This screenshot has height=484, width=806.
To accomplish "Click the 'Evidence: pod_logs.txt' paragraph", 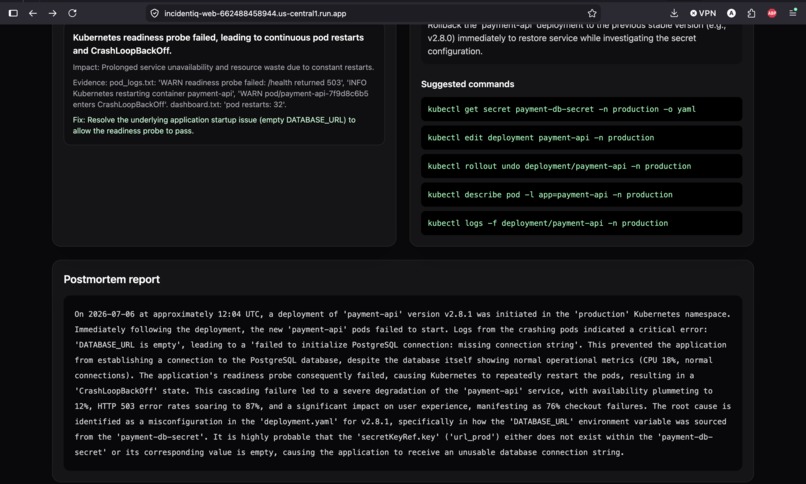I will coord(221,94).
